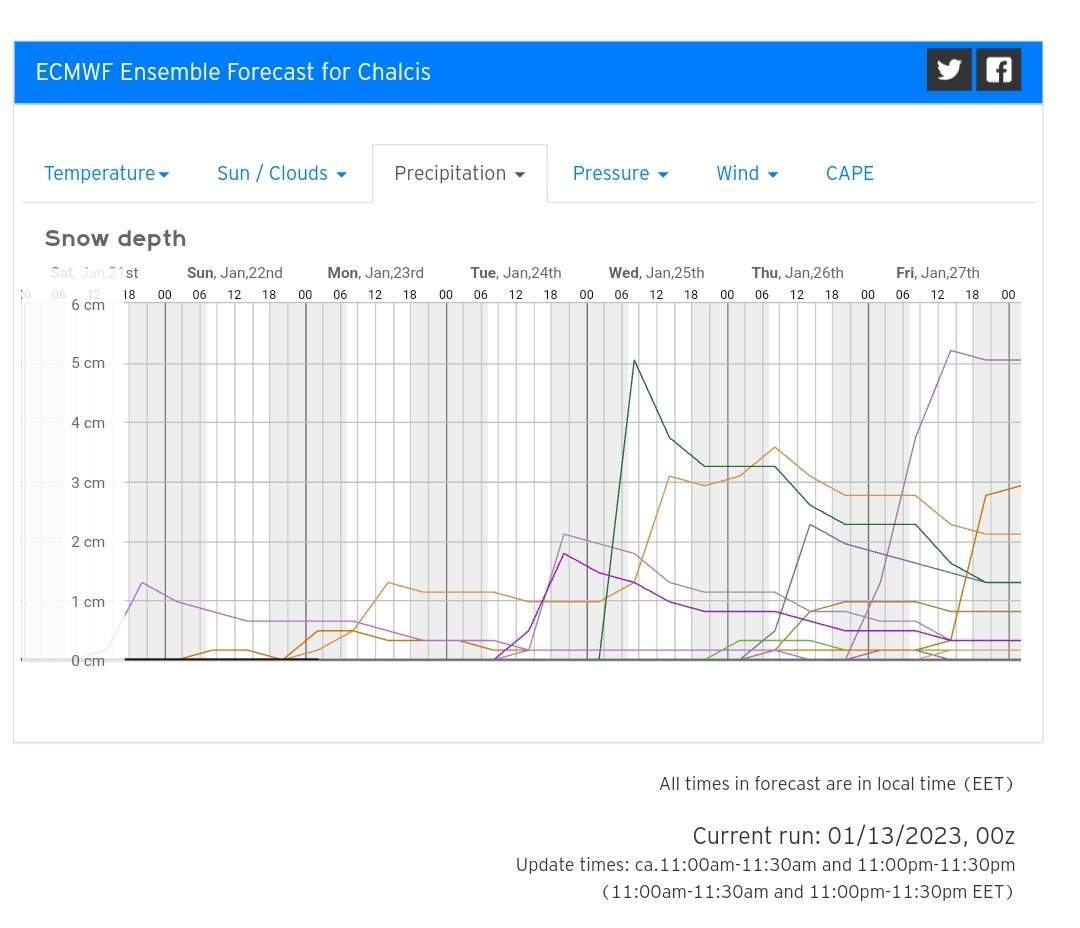This screenshot has width=1080, height=928.
Task: Select the Wed, Jan,25th date label
Action: (x=656, y=273)
